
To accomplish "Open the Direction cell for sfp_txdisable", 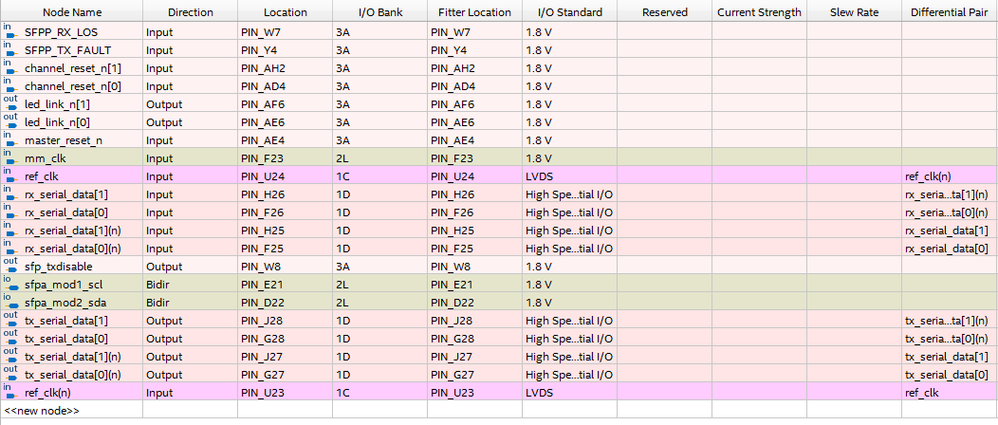I will click(190, 266).
